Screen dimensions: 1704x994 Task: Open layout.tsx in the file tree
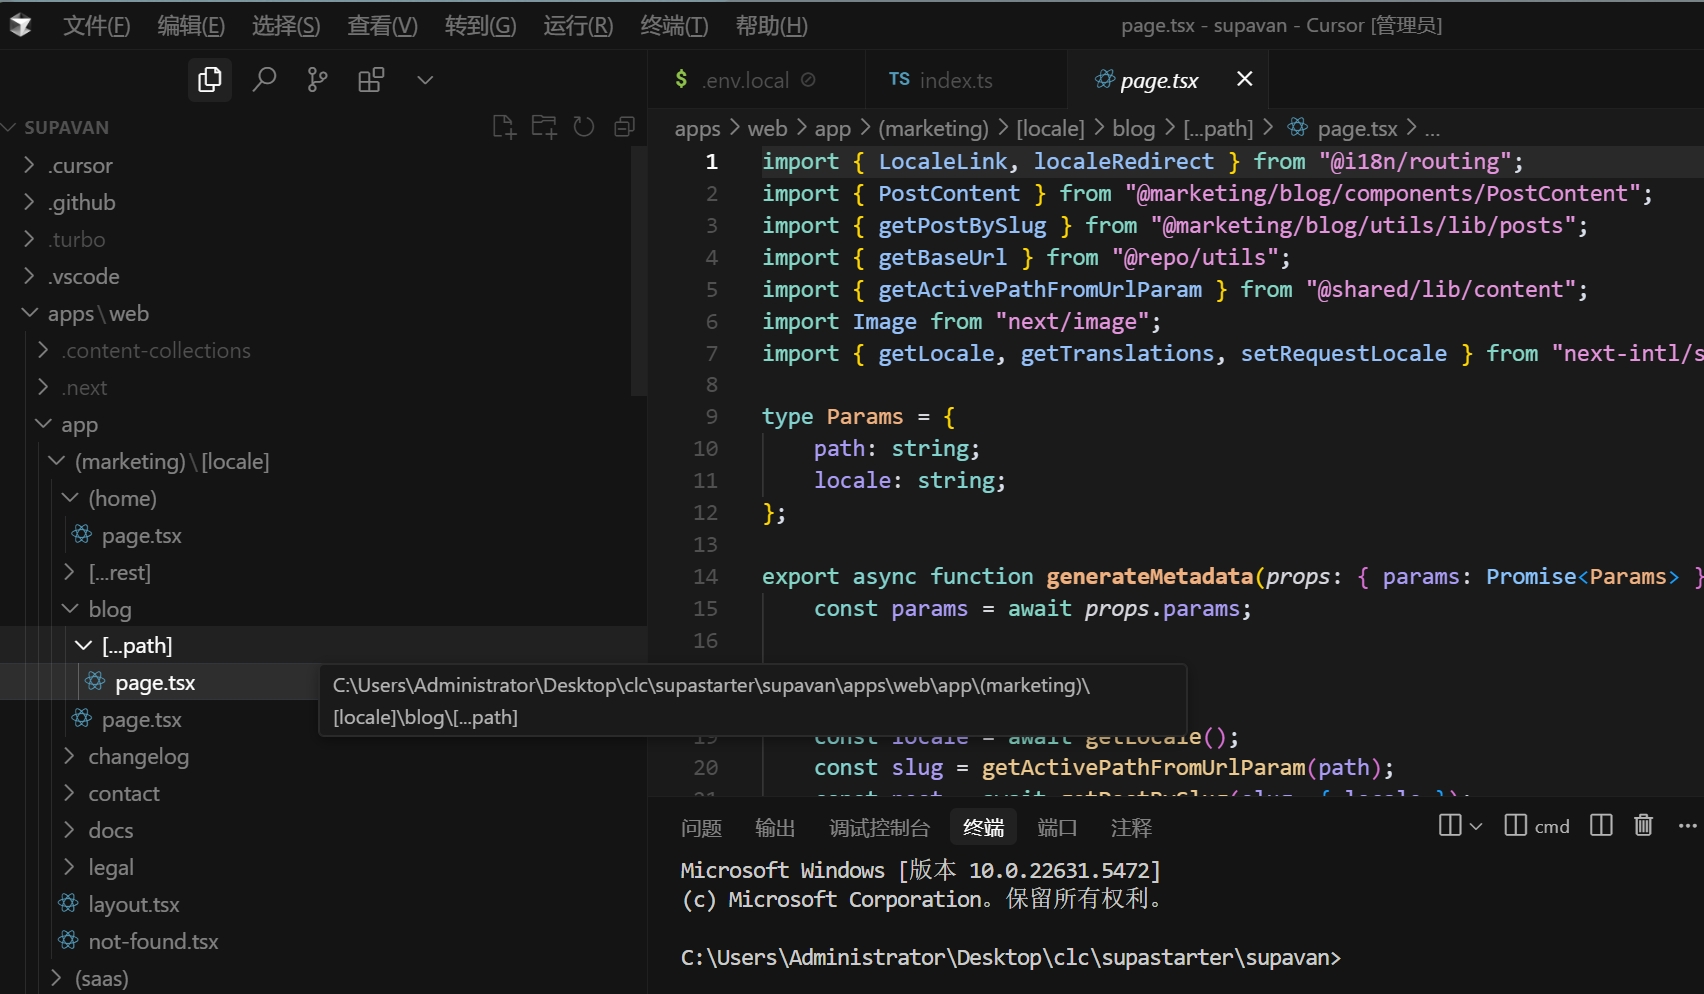133,905
